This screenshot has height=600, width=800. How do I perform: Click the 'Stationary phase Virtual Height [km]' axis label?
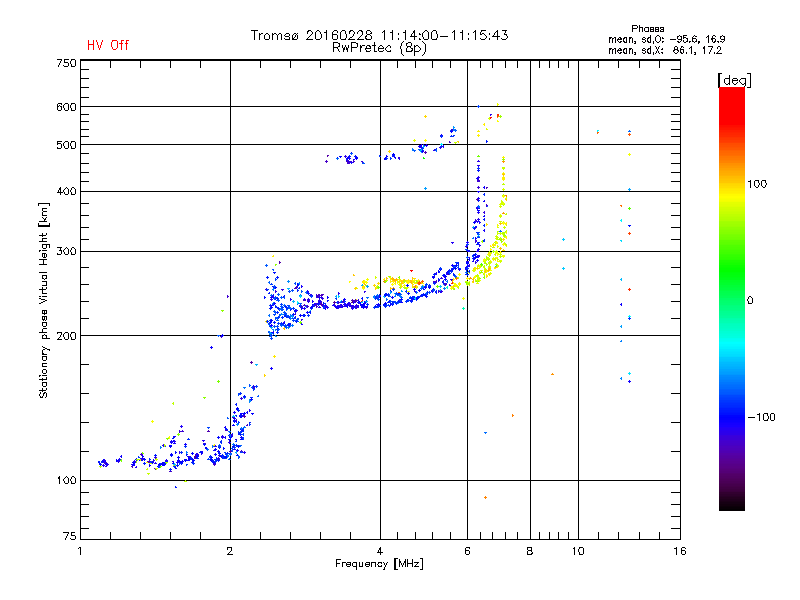(x=44, y=300)
